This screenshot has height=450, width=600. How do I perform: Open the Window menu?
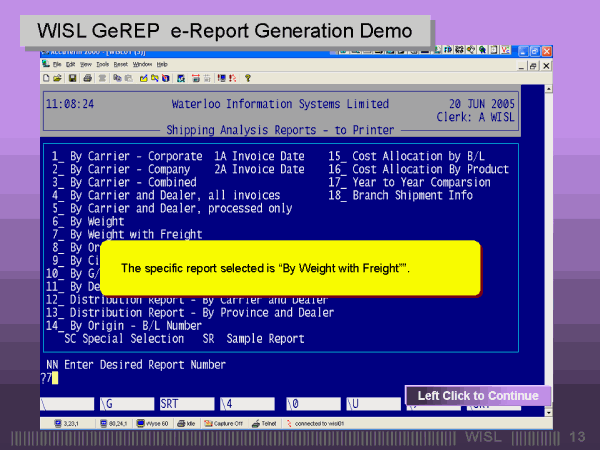click(x=142, y=64)
